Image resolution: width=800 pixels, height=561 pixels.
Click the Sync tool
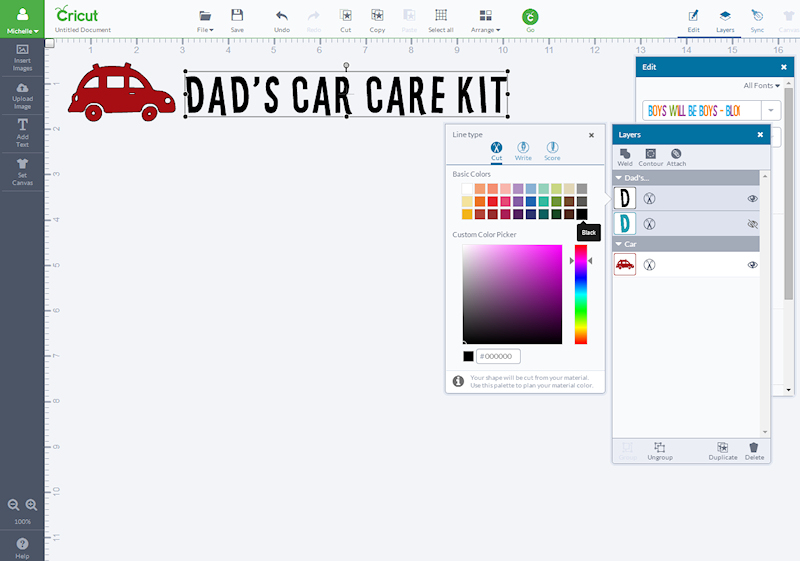[757, 21]
